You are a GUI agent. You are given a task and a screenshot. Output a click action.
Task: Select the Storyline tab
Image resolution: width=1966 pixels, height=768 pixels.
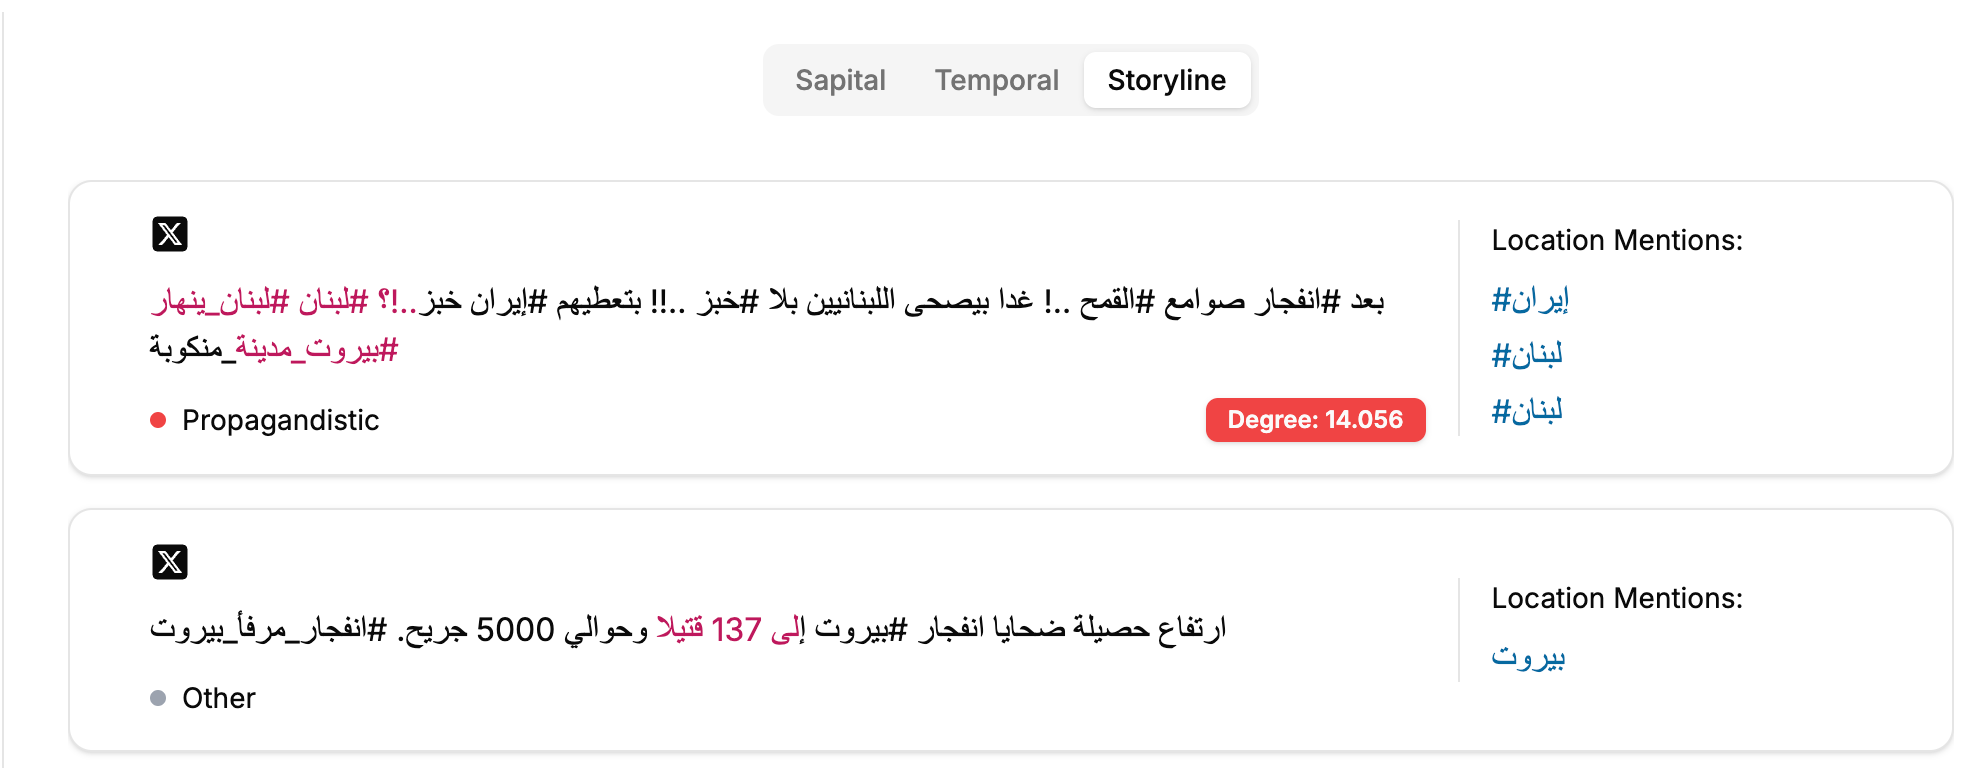tap(1166, 80)
